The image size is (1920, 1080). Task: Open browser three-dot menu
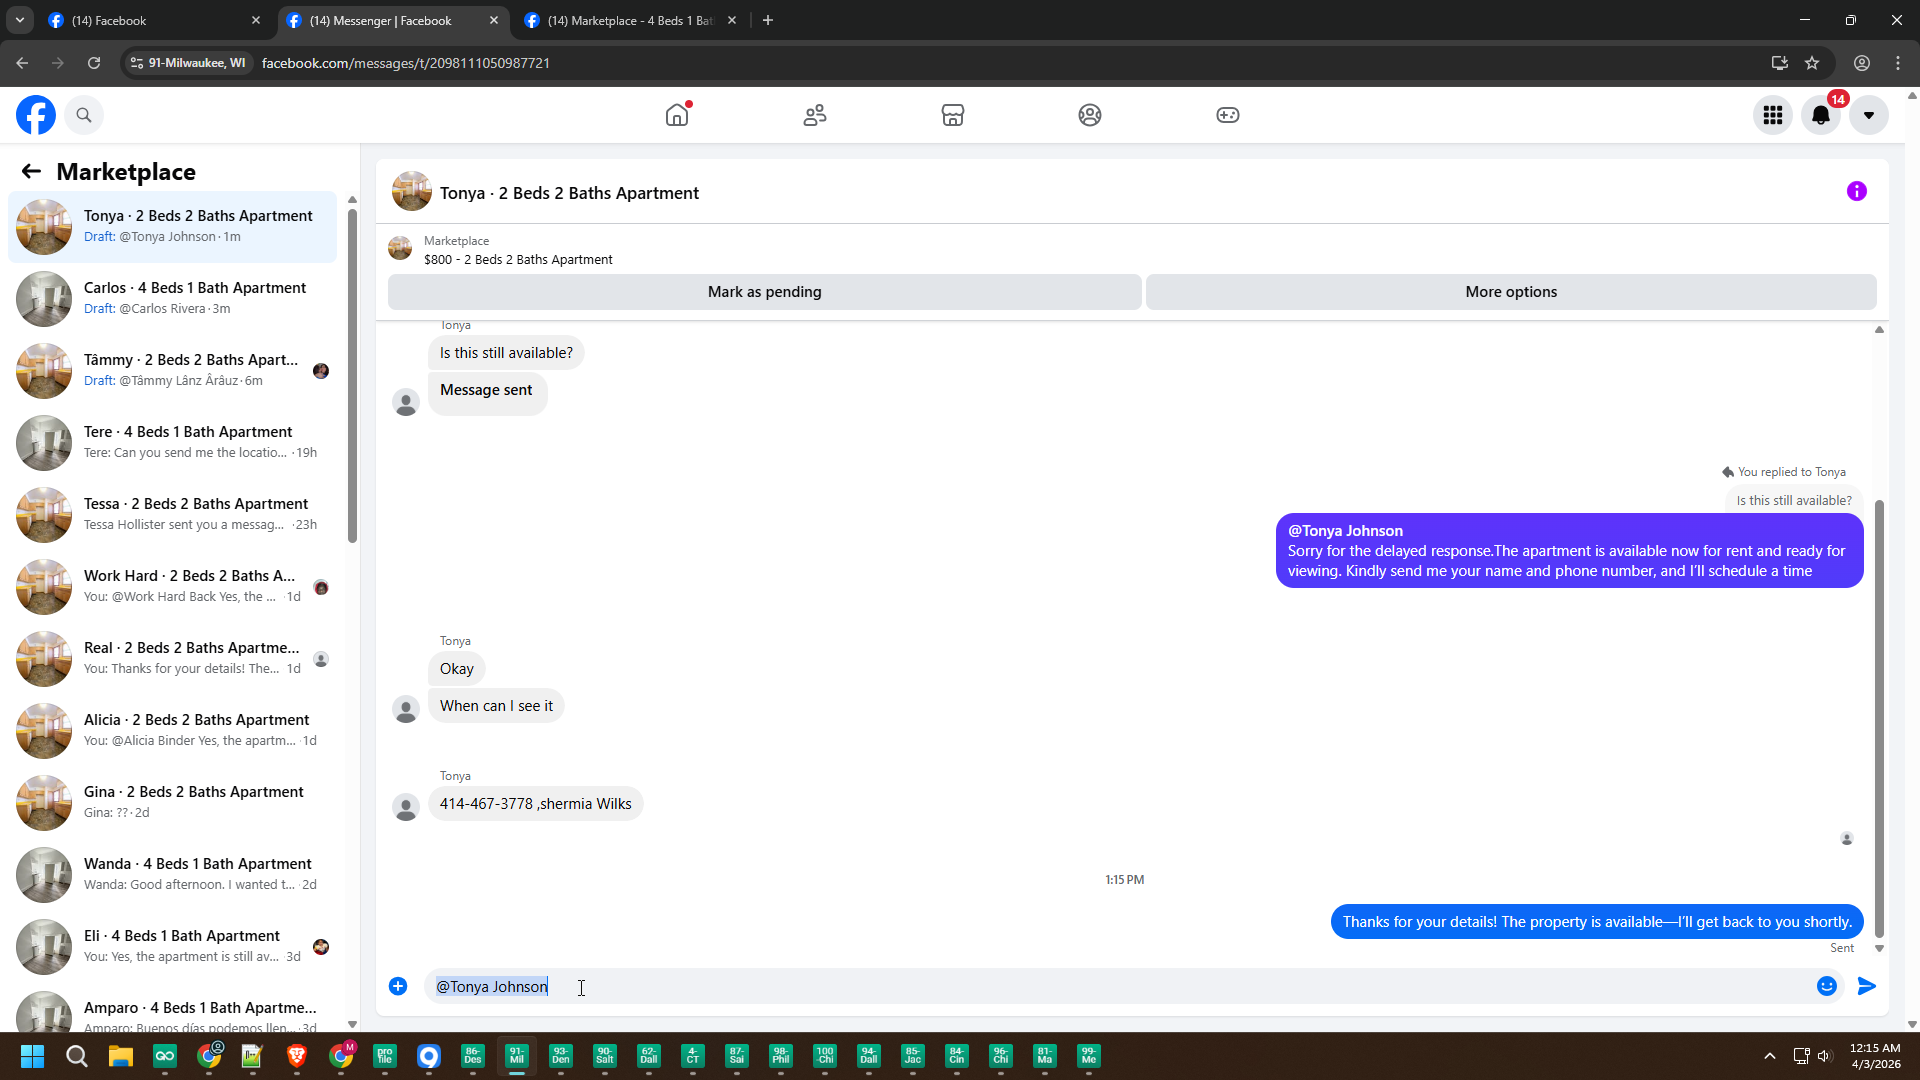coord(1898,63)
